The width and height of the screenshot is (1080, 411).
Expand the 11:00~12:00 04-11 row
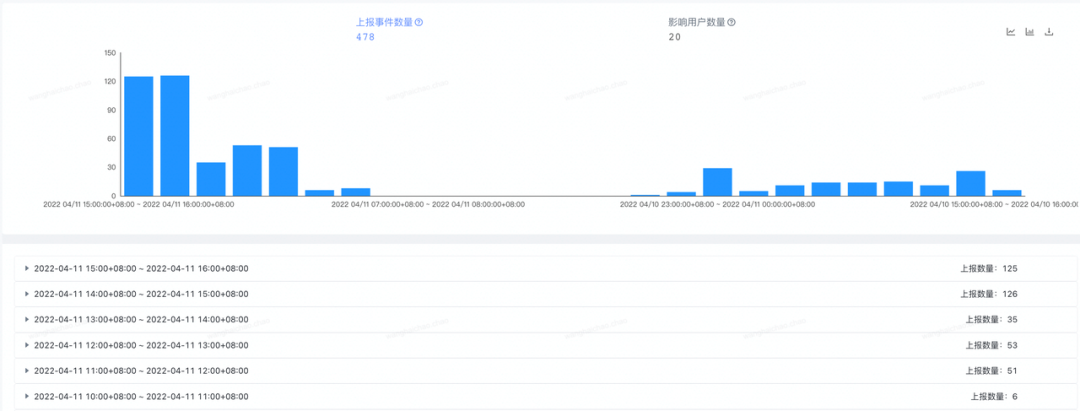click(27, 371)
